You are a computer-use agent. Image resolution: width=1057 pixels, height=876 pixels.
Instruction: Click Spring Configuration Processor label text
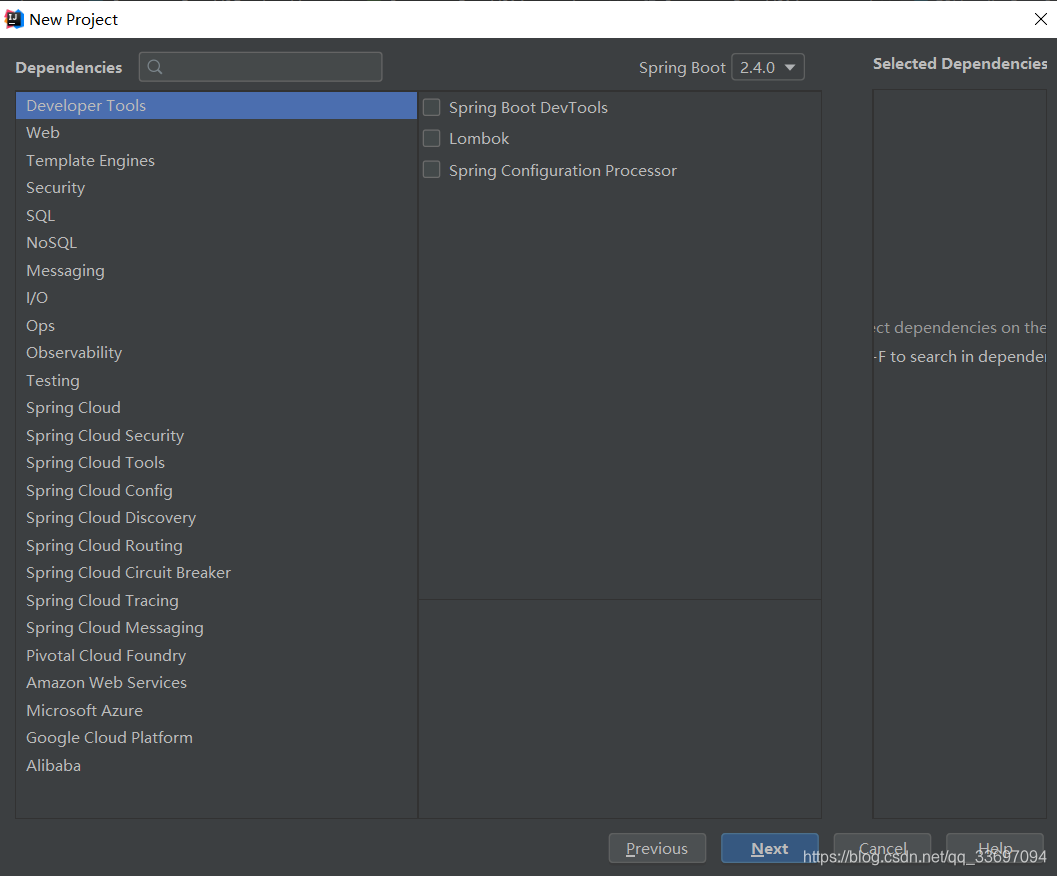click(563, 170)
